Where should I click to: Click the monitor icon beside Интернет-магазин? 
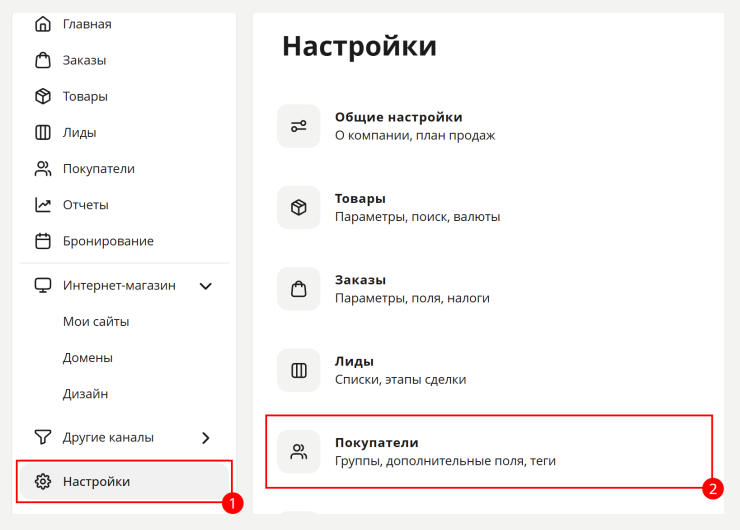point(43,286)
